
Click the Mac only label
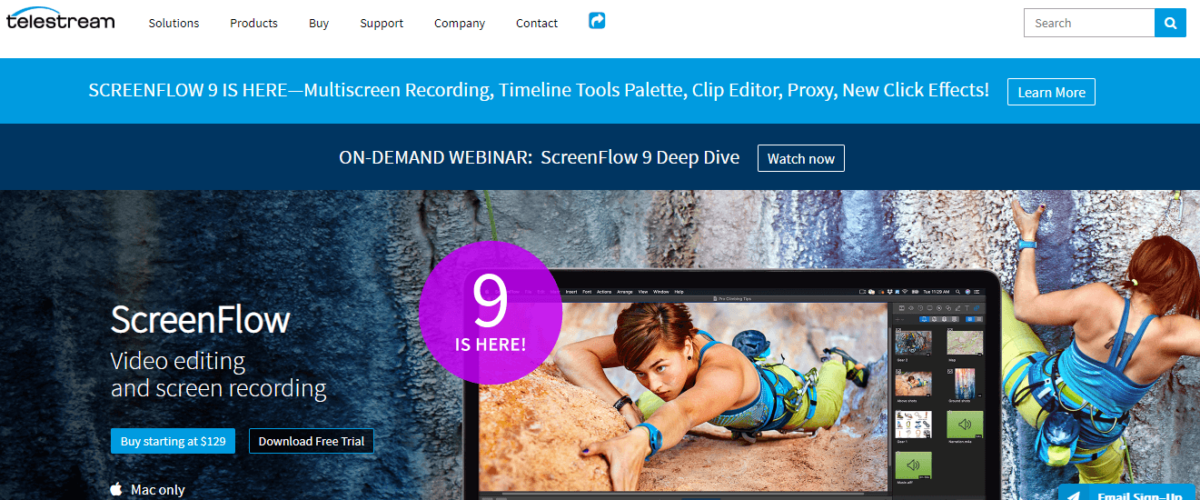tap(158, 490)
